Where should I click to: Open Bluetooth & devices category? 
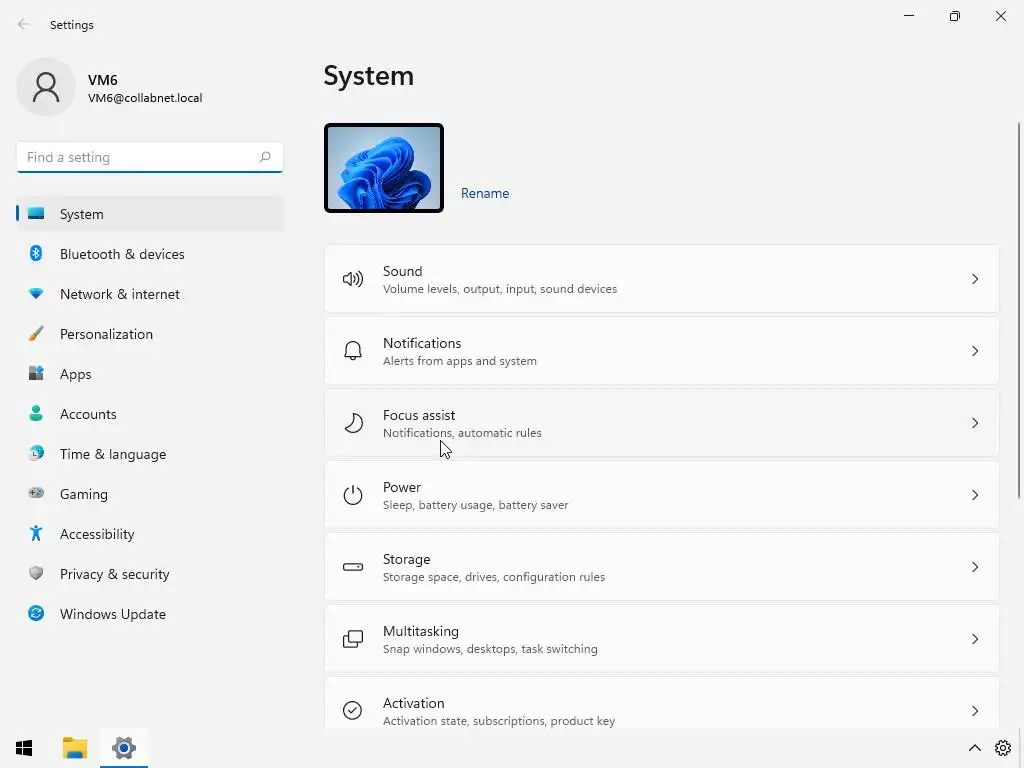click(x=122, y=254)
